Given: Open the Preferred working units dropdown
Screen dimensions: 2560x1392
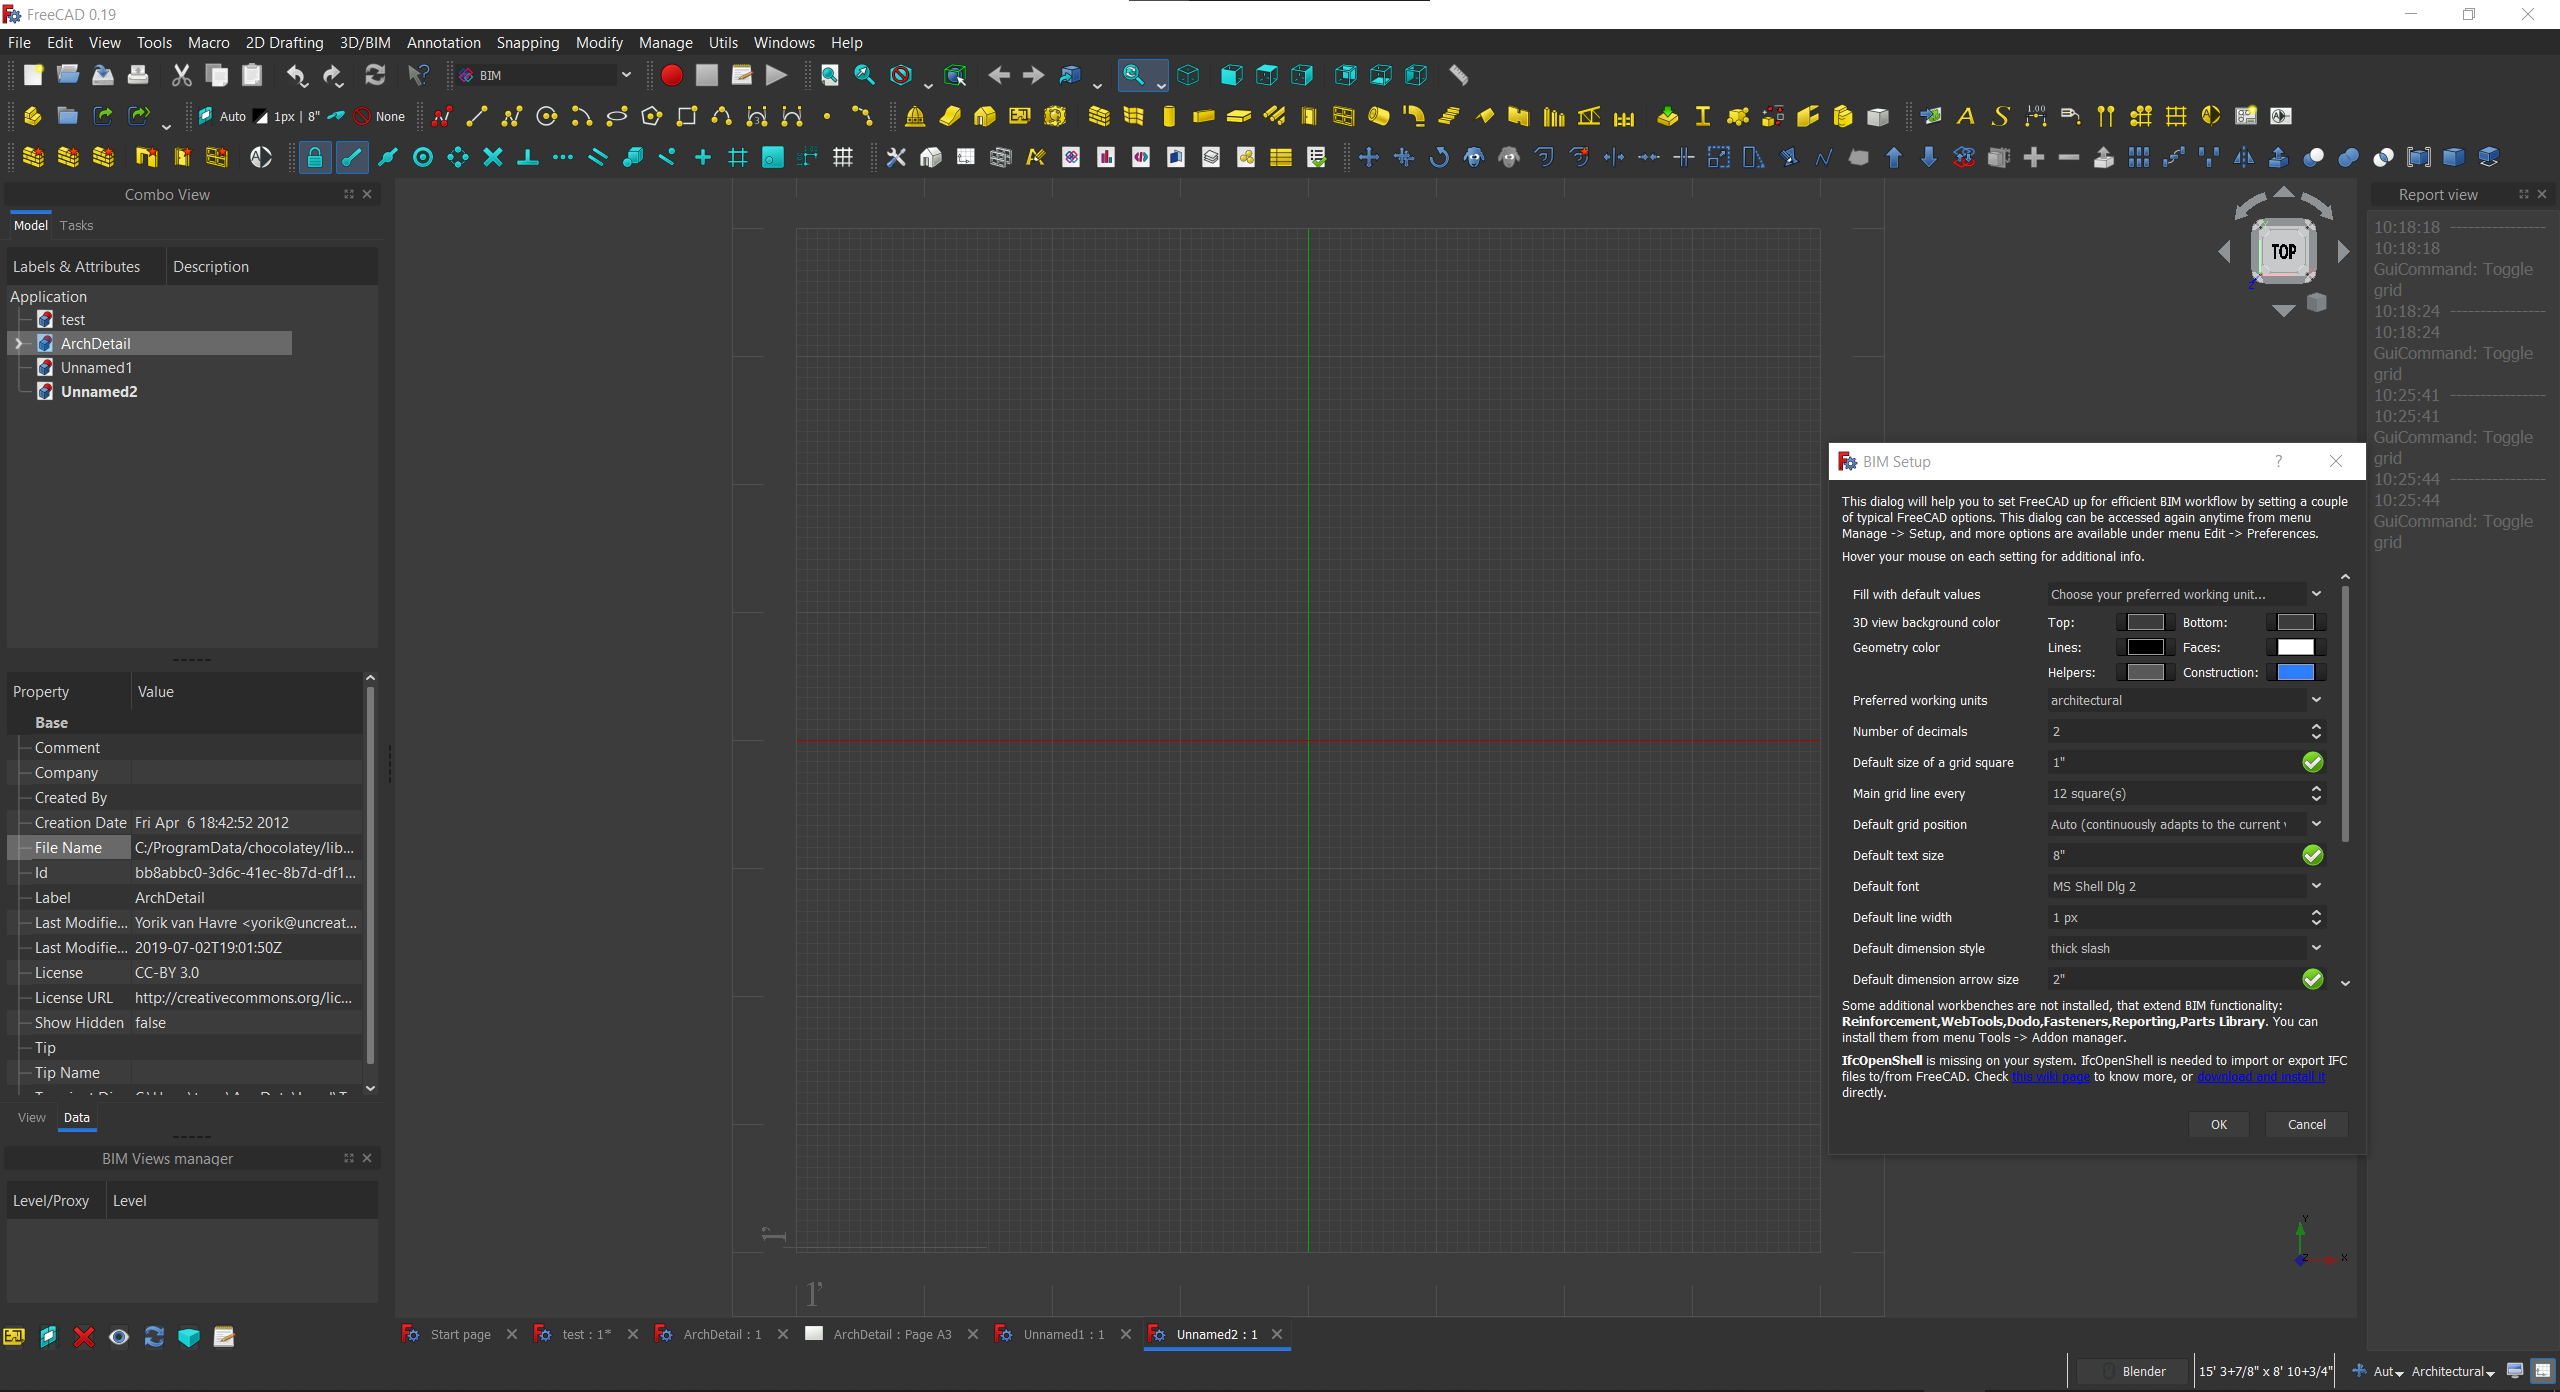Looking at the screenshot, I should pyautogui.click(x=2184, y=700).
